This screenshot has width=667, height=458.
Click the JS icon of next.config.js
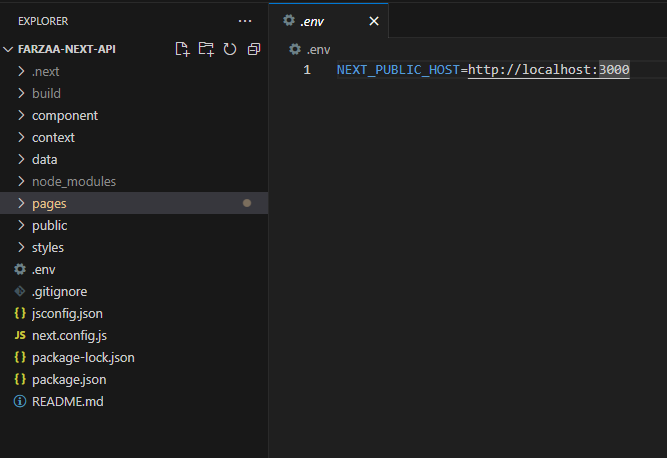click(x=20, y=335)
